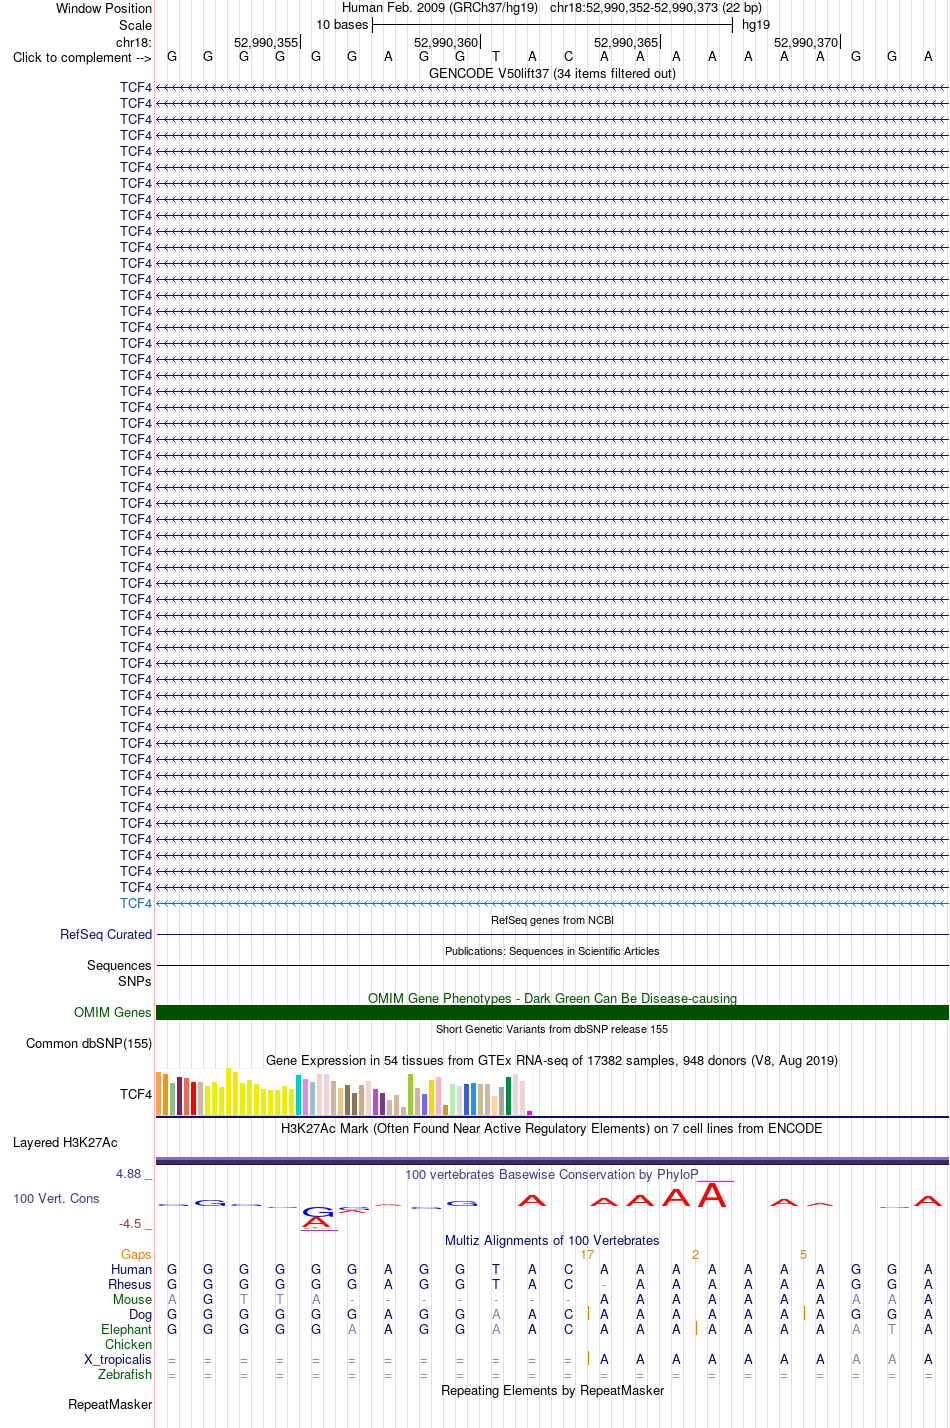Click the Common dbSNP(155) label
This screenshot has width=950, height=1428.
pyautogui.click(x=89, y=1043)
